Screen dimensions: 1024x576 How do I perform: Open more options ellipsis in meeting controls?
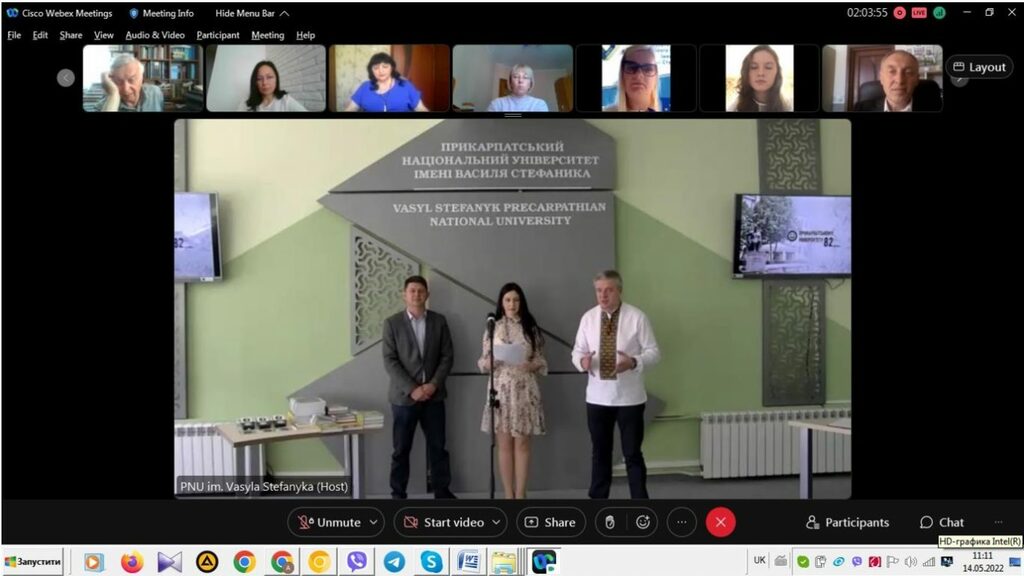[x=681, y=522]
